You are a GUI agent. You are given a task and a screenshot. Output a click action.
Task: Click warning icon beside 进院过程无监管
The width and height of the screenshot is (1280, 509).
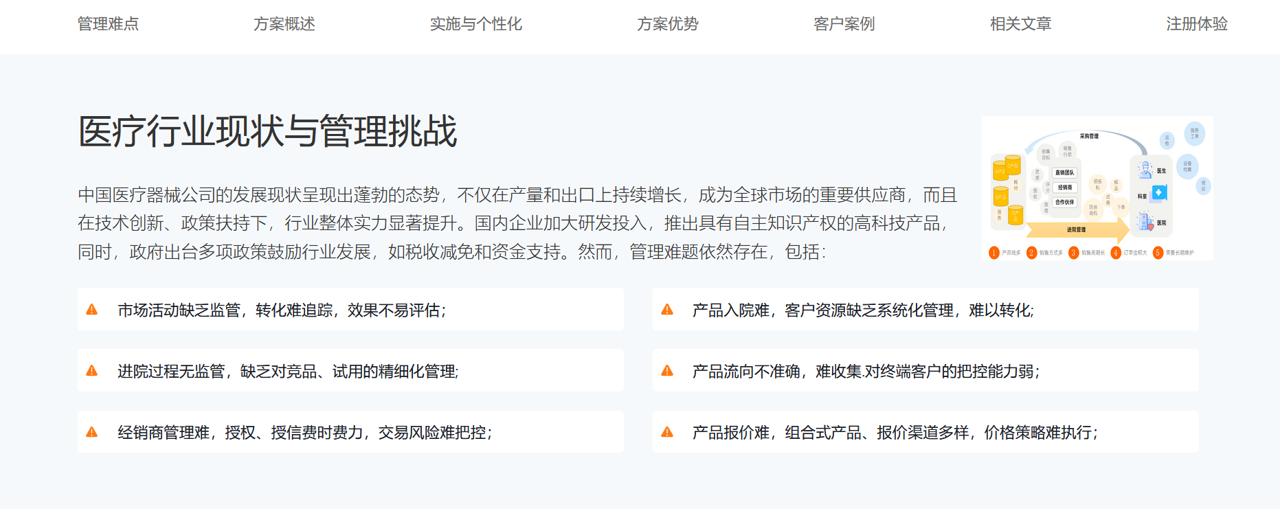coord(92,371)
